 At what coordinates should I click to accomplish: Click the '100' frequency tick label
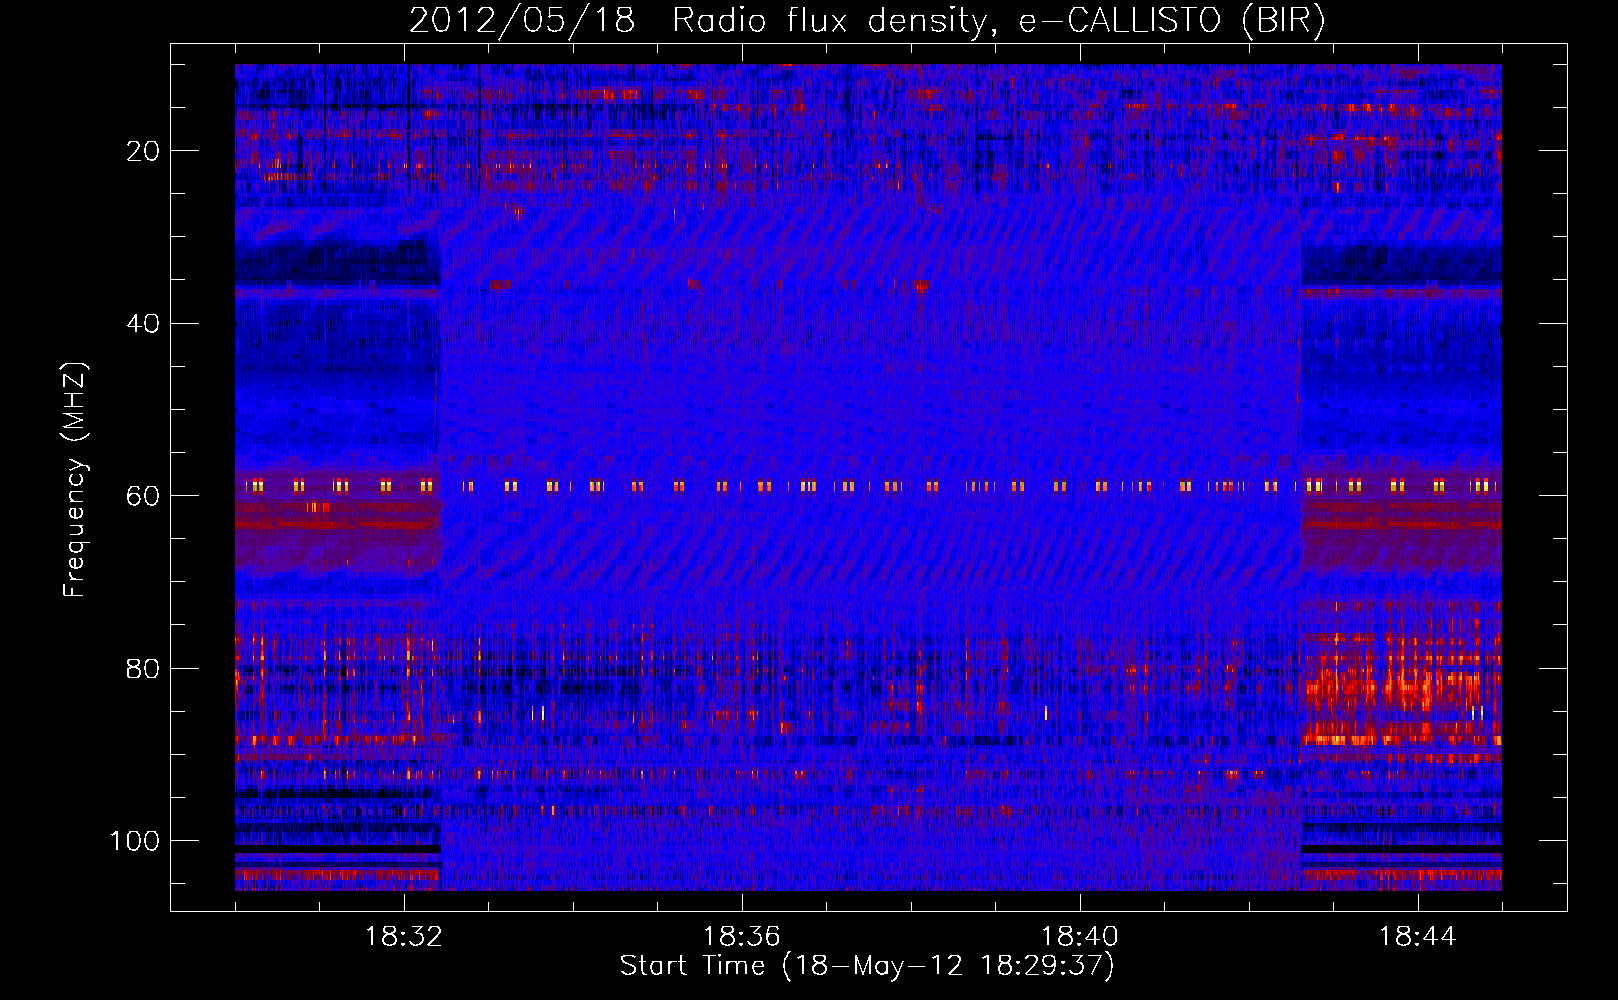(x=135, y=841)
